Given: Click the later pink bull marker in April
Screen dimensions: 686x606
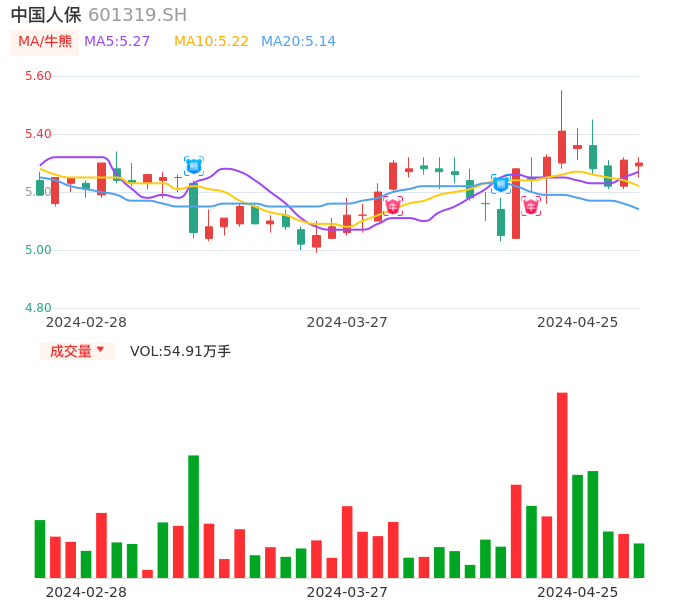Looking at the screenshot, I should (x=531, y=205).
